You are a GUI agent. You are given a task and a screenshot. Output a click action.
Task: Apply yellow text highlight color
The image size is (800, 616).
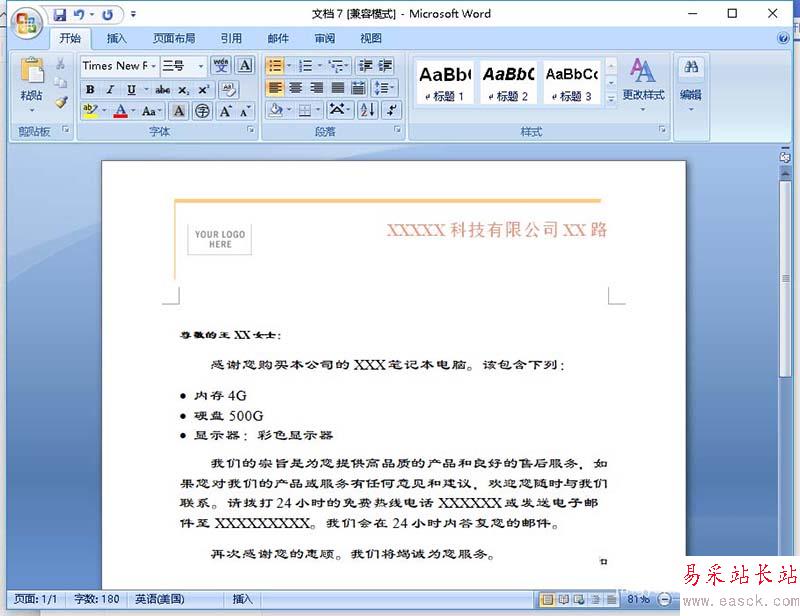click(x=90, y=111)
